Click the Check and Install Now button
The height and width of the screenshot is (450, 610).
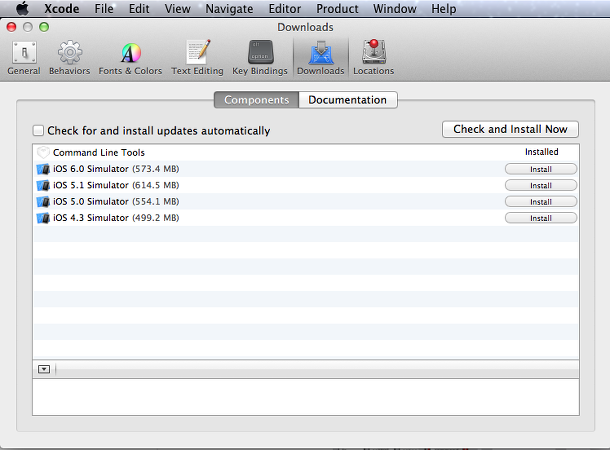coord(510,129)
